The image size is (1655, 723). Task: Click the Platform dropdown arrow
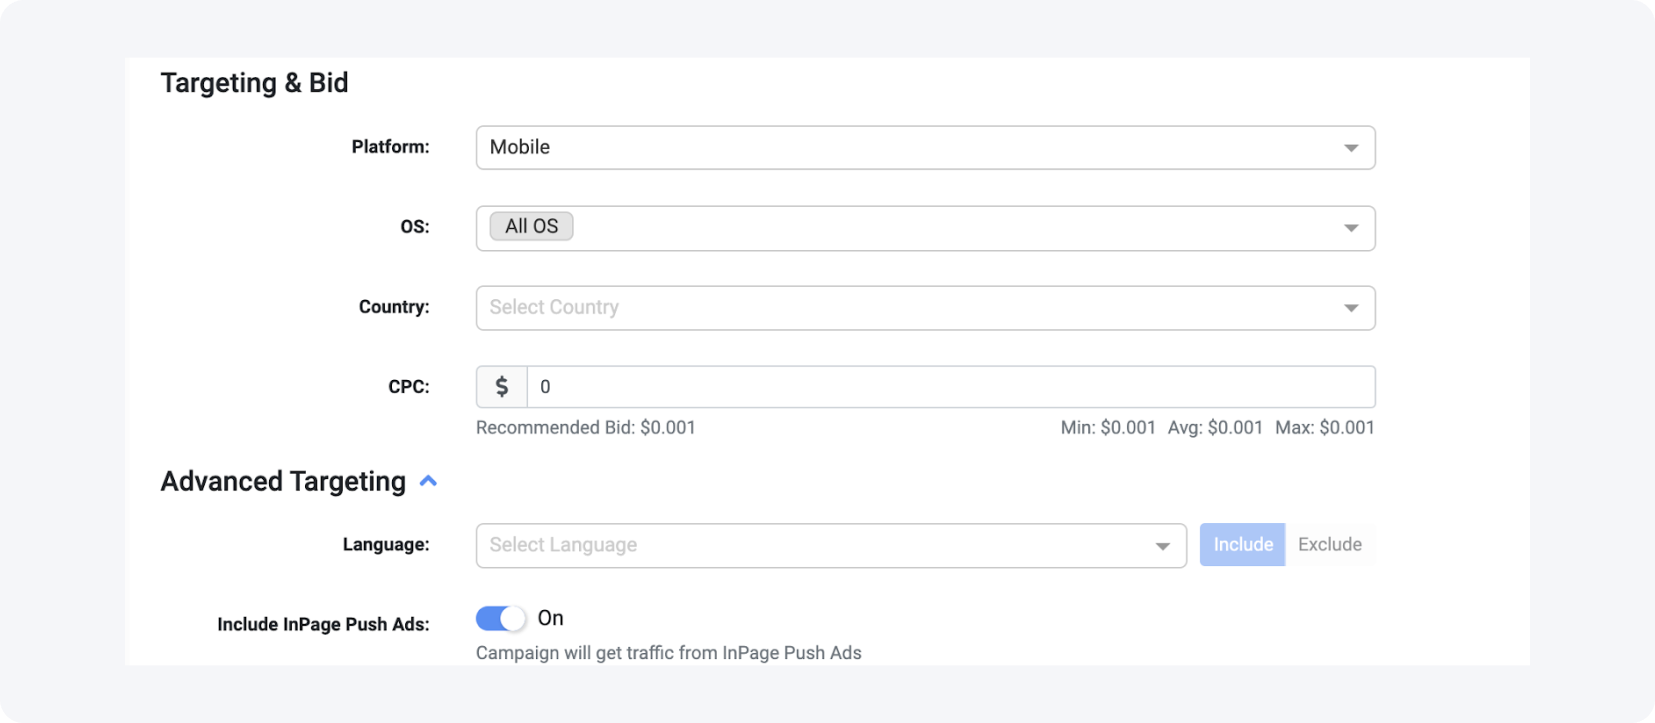[1351, 148]
